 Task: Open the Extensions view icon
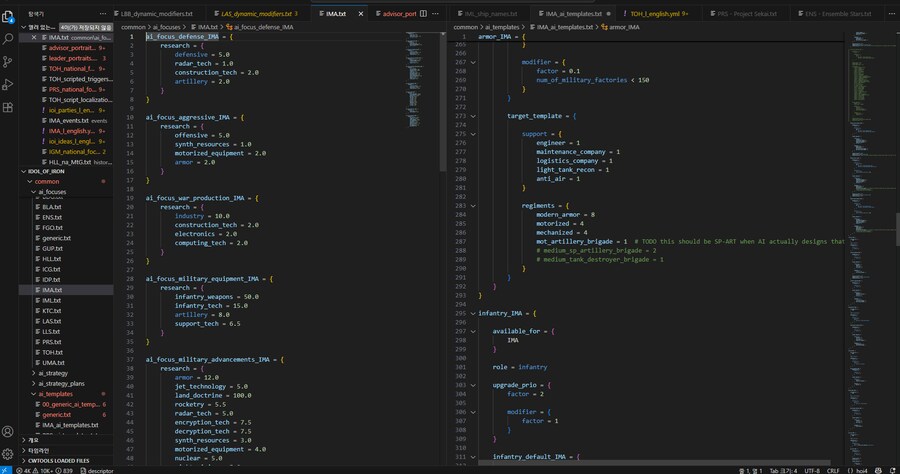[x=8, y=107]
